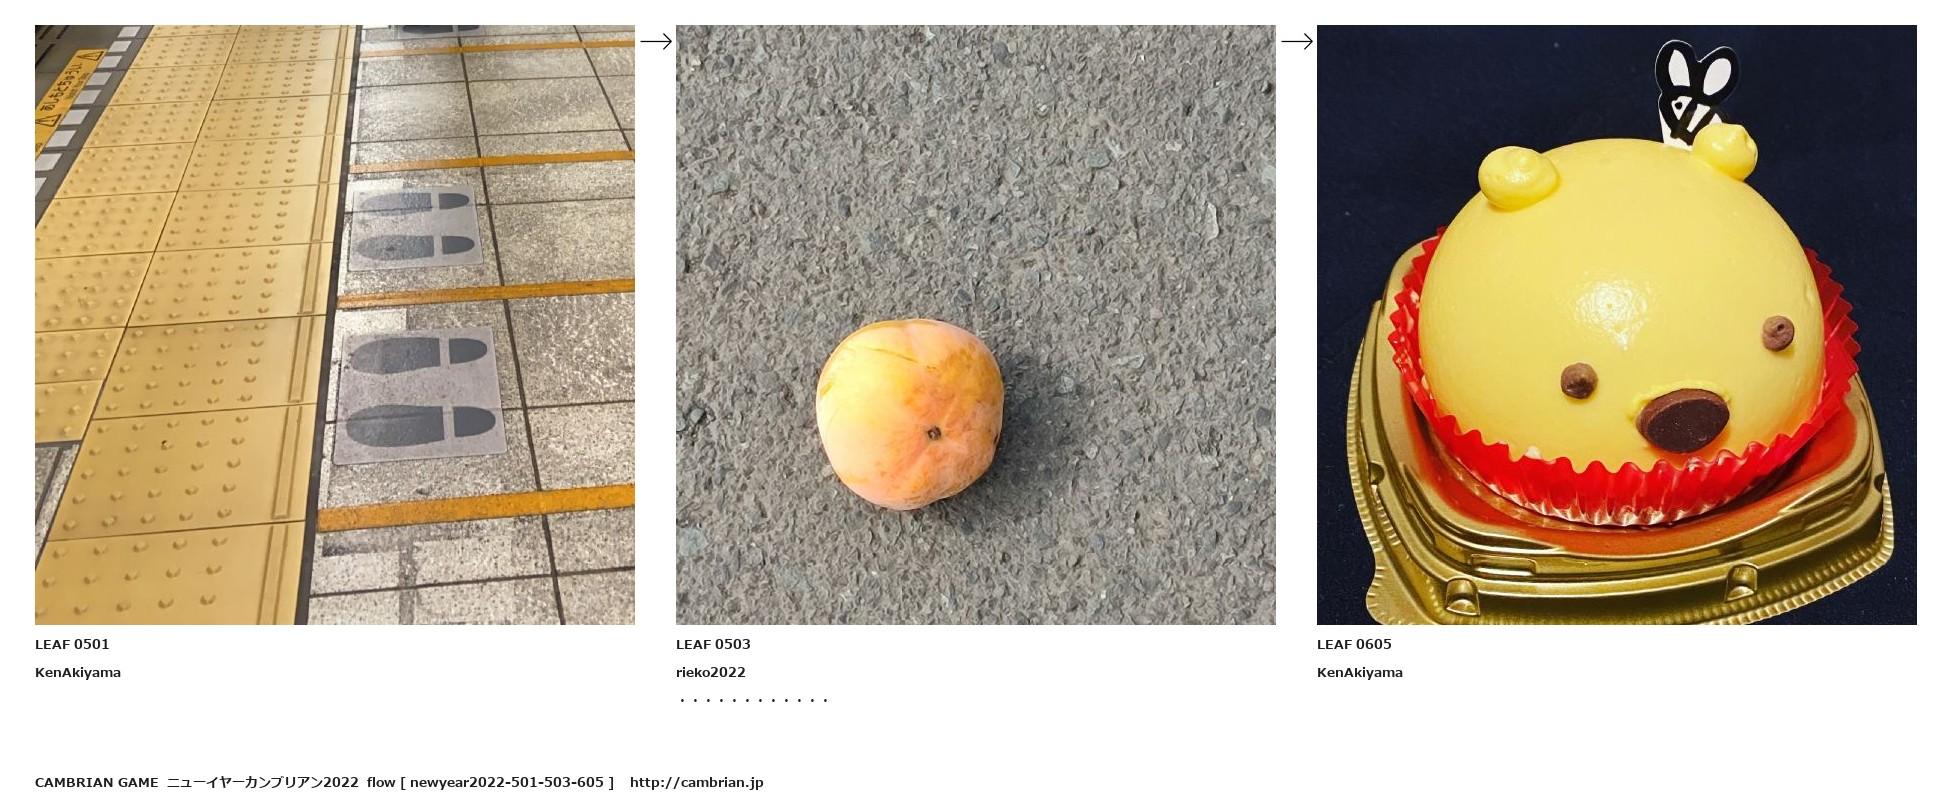Image resolution: width=1952 pixels, height=807 pixels.
Task: Click the dotted comment line under rieko2022
Action: coord(754,700)
